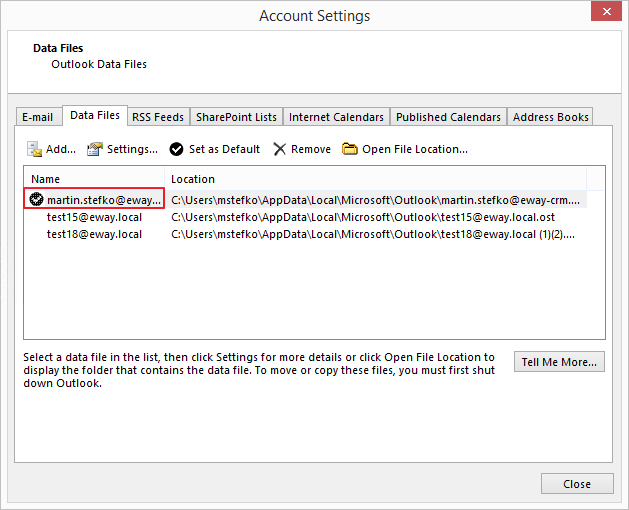Image resolution: width=629 pixels, height=510 pixels.
Task: Click the Settings toolbar icon
Action: (x=95, y=149)
